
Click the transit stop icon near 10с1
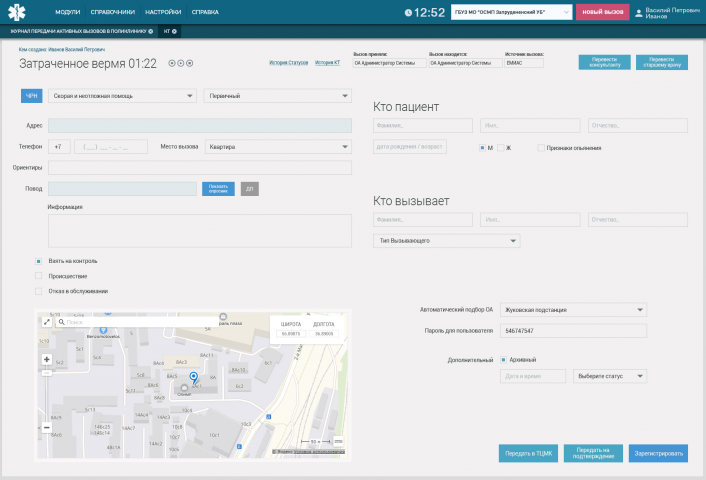tap(239, 447)
